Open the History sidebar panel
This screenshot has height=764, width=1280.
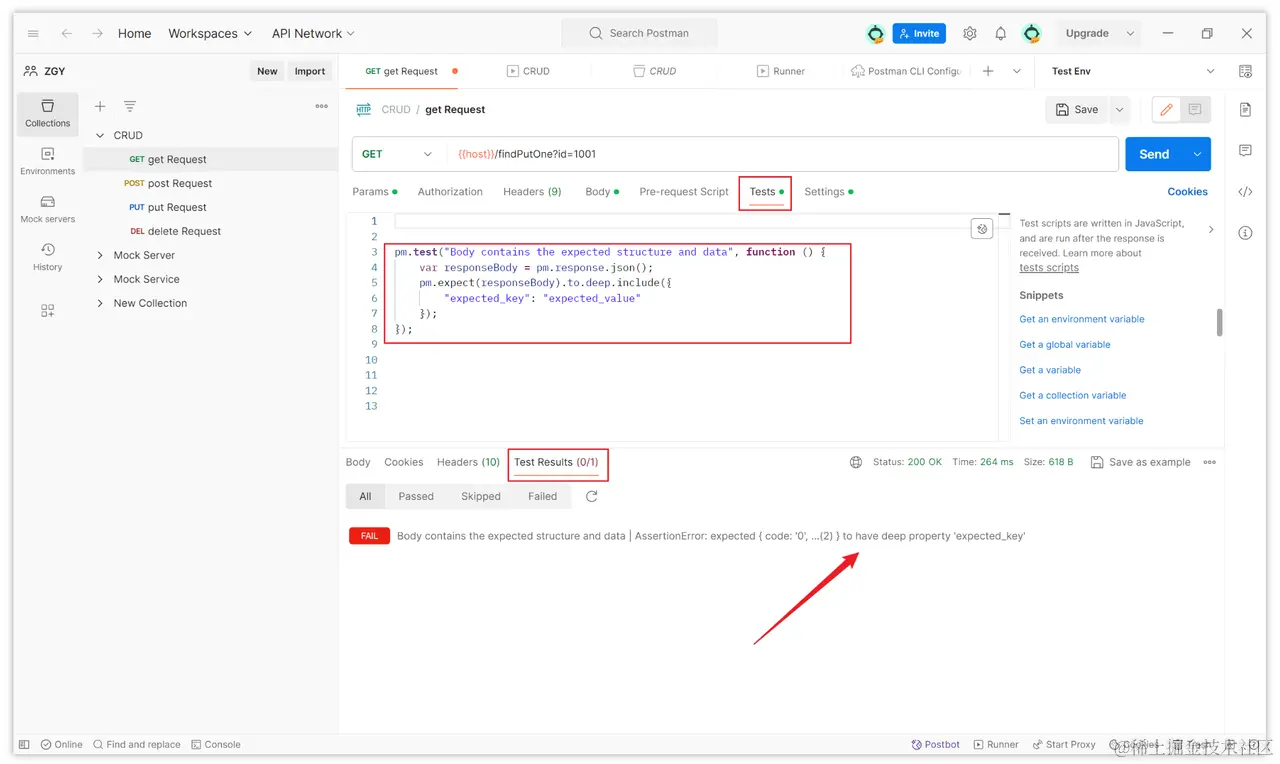tap(48, 258)
